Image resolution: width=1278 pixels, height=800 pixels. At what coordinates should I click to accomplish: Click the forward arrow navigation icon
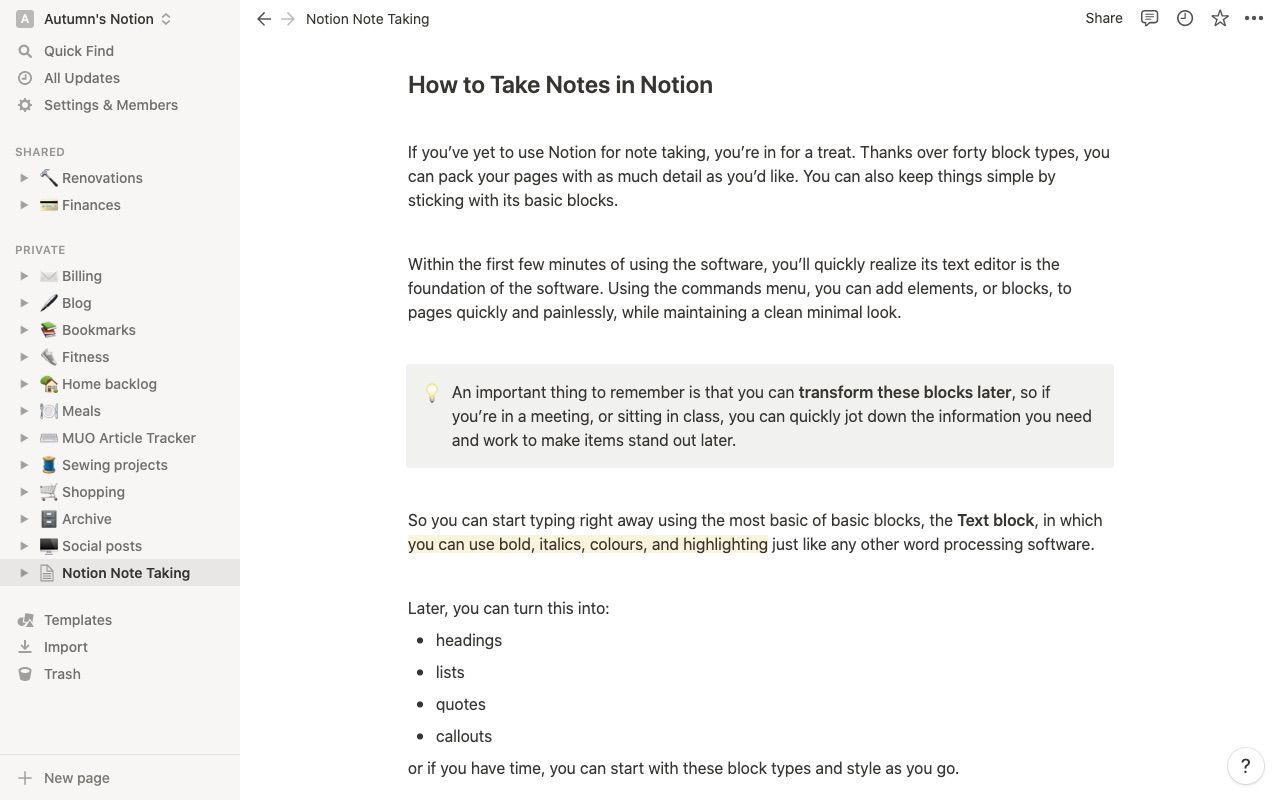pos(288,19)
